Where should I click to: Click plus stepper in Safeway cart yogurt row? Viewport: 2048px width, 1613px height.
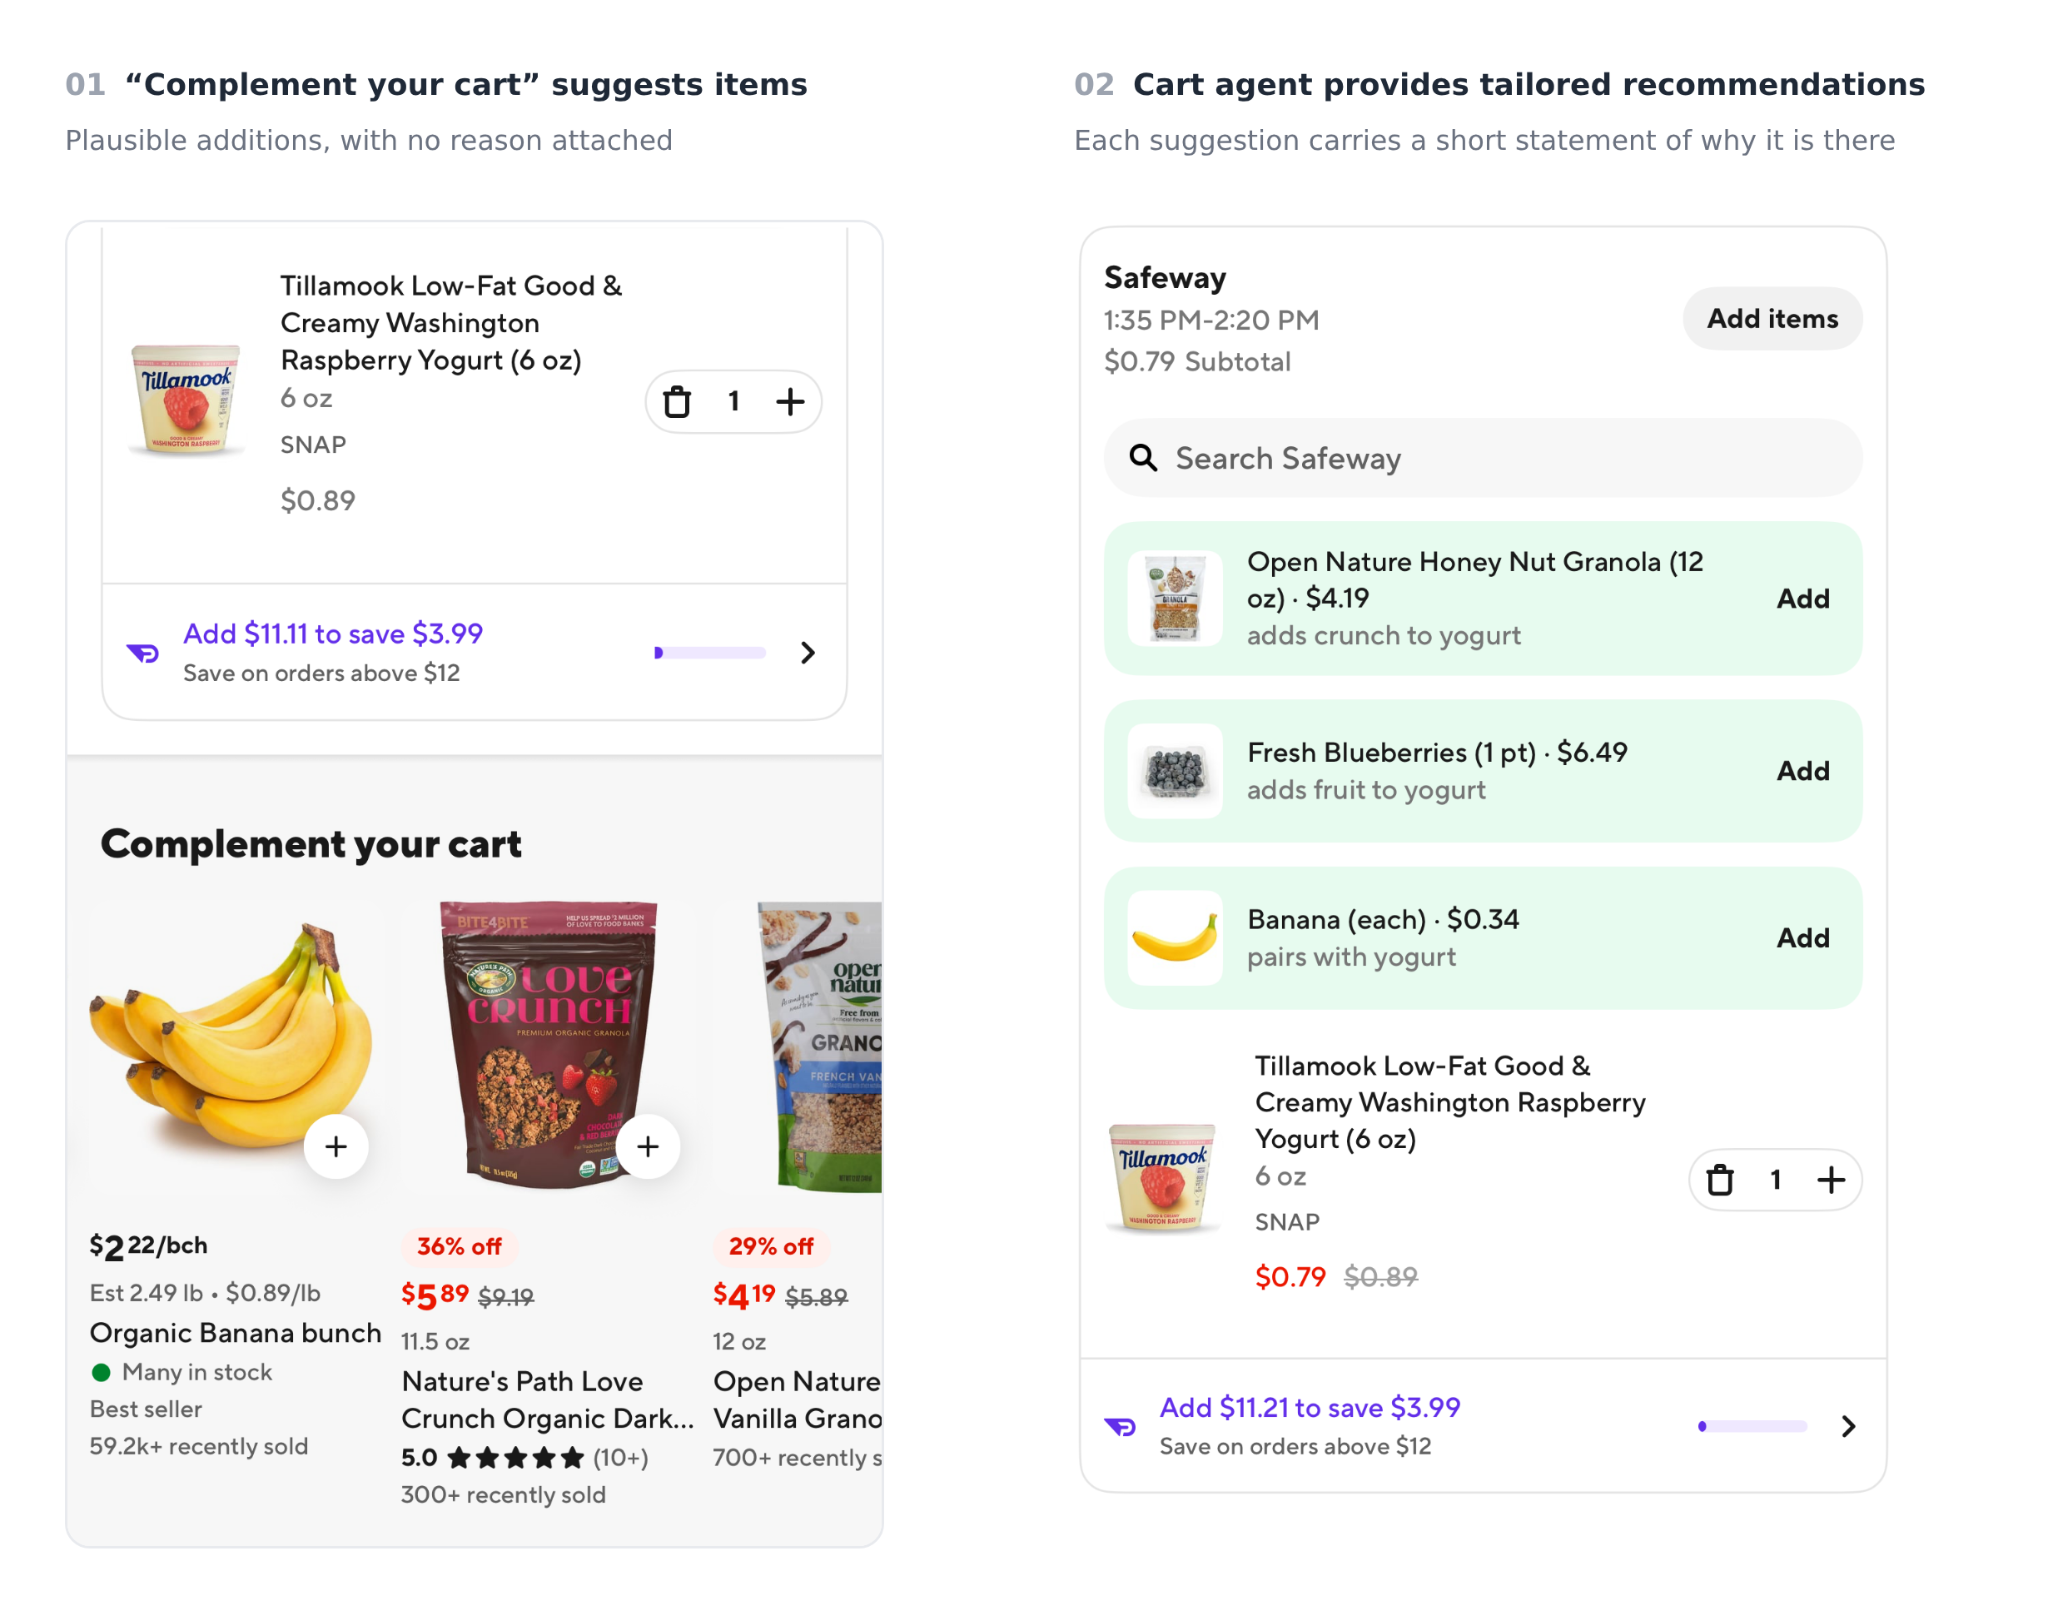pos(1831,1180)
